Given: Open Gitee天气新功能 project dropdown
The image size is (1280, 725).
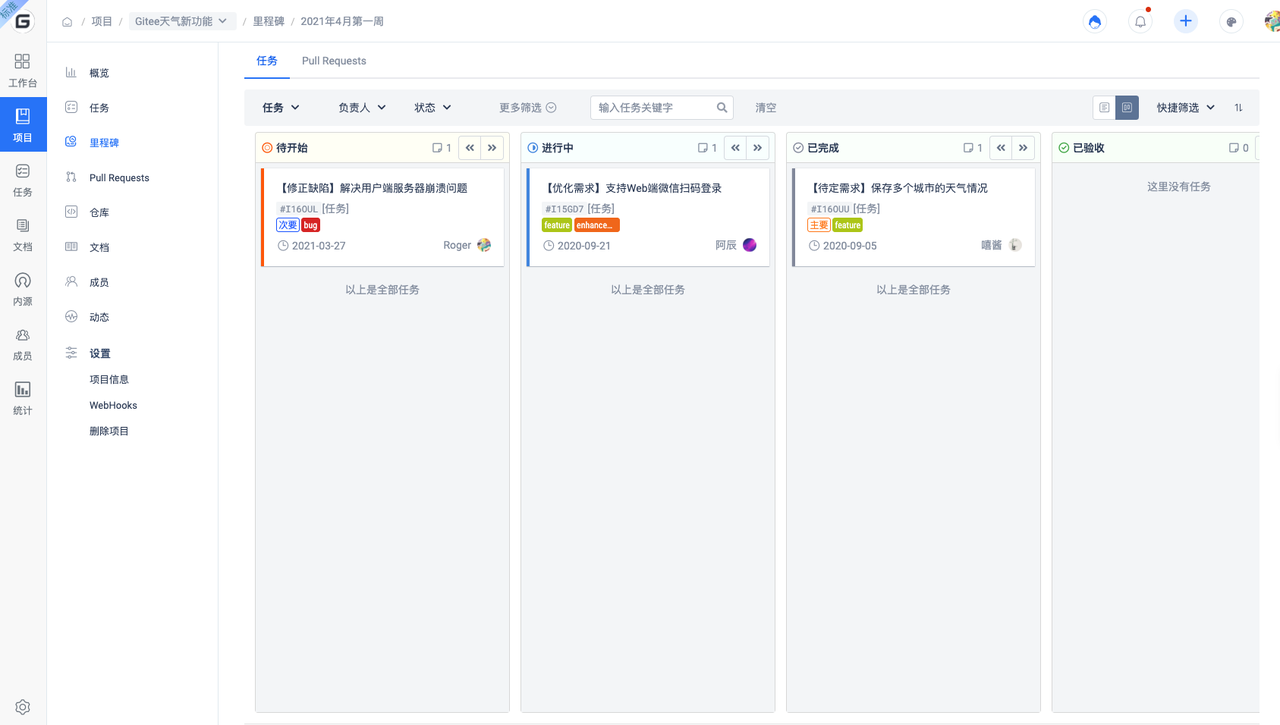Looking at the screenshot, I should pos(182,21).
